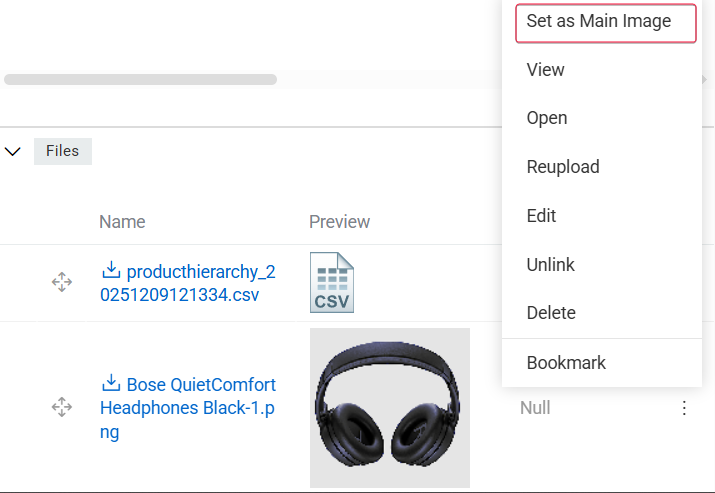Click download icon beside producthierarchy CSV file

point(111,271)
